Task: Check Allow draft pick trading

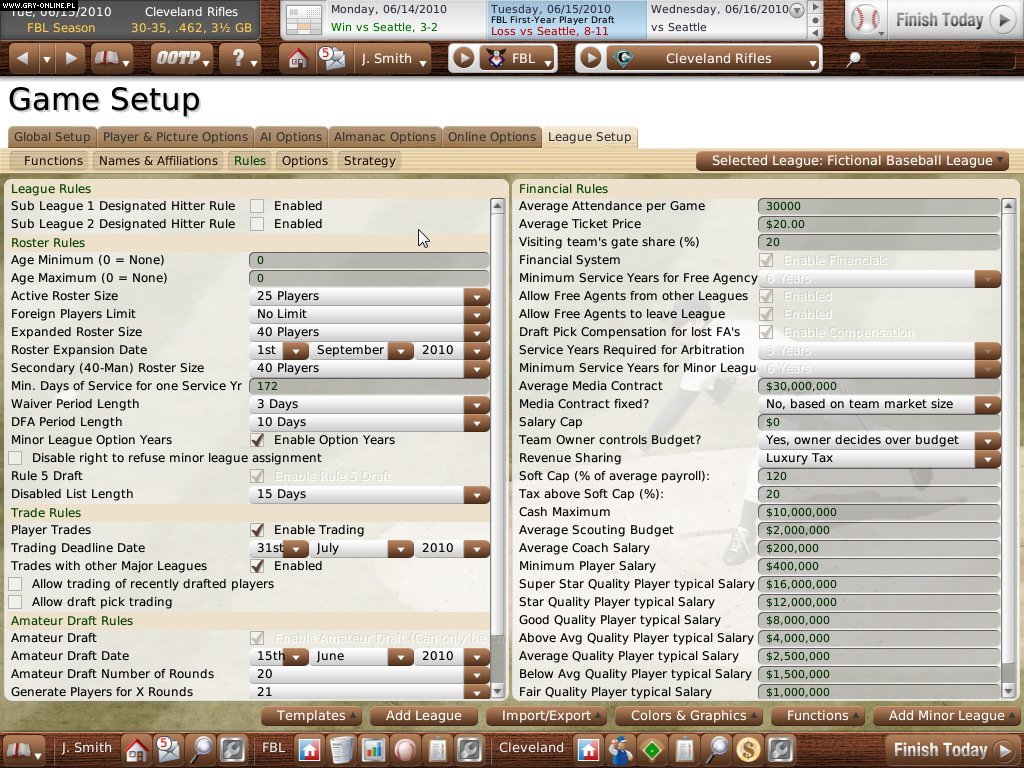Action: (x=16, y=601)
